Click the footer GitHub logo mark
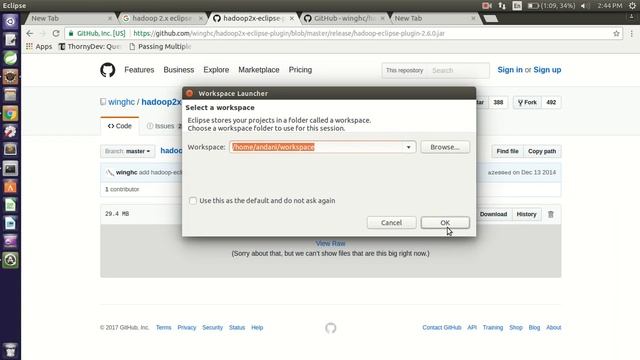640x360 pixels. pyautogui.click(x=331, y=328)
